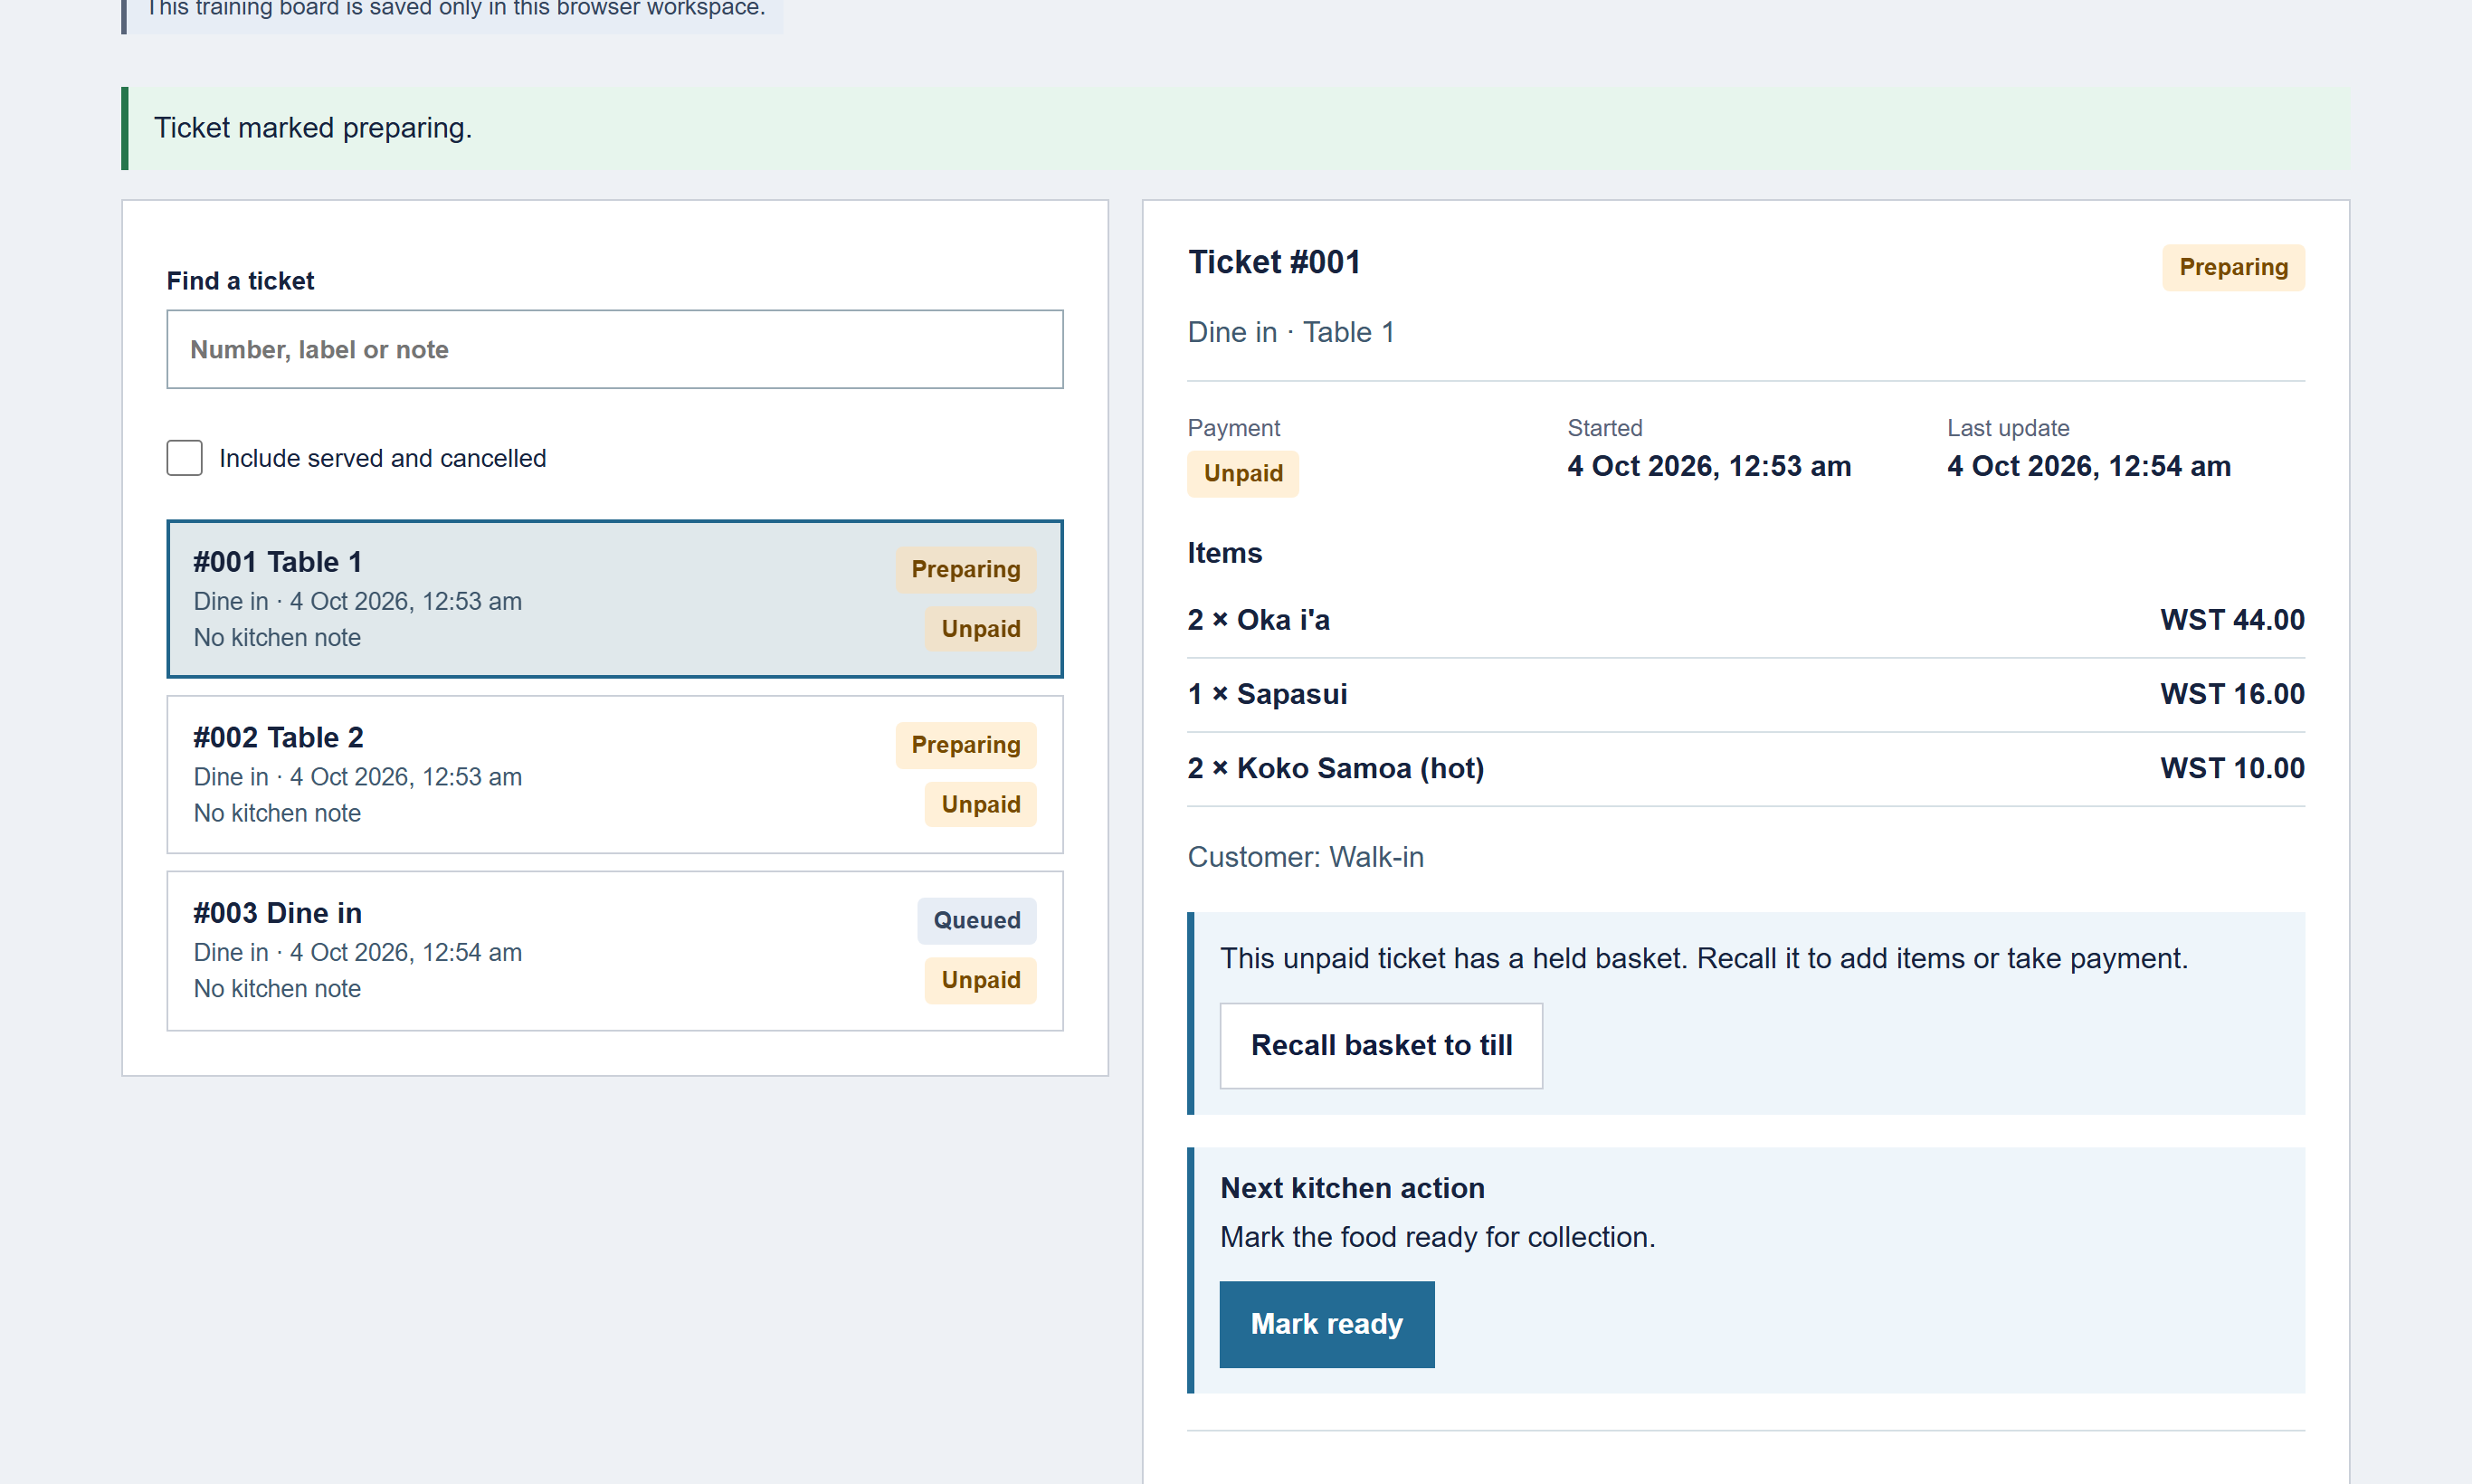Image resolution: width=2472 pixels, height=1484 pixels.
Task: Click Mark the food ready for collection text
Action: pos(1437,1237)
